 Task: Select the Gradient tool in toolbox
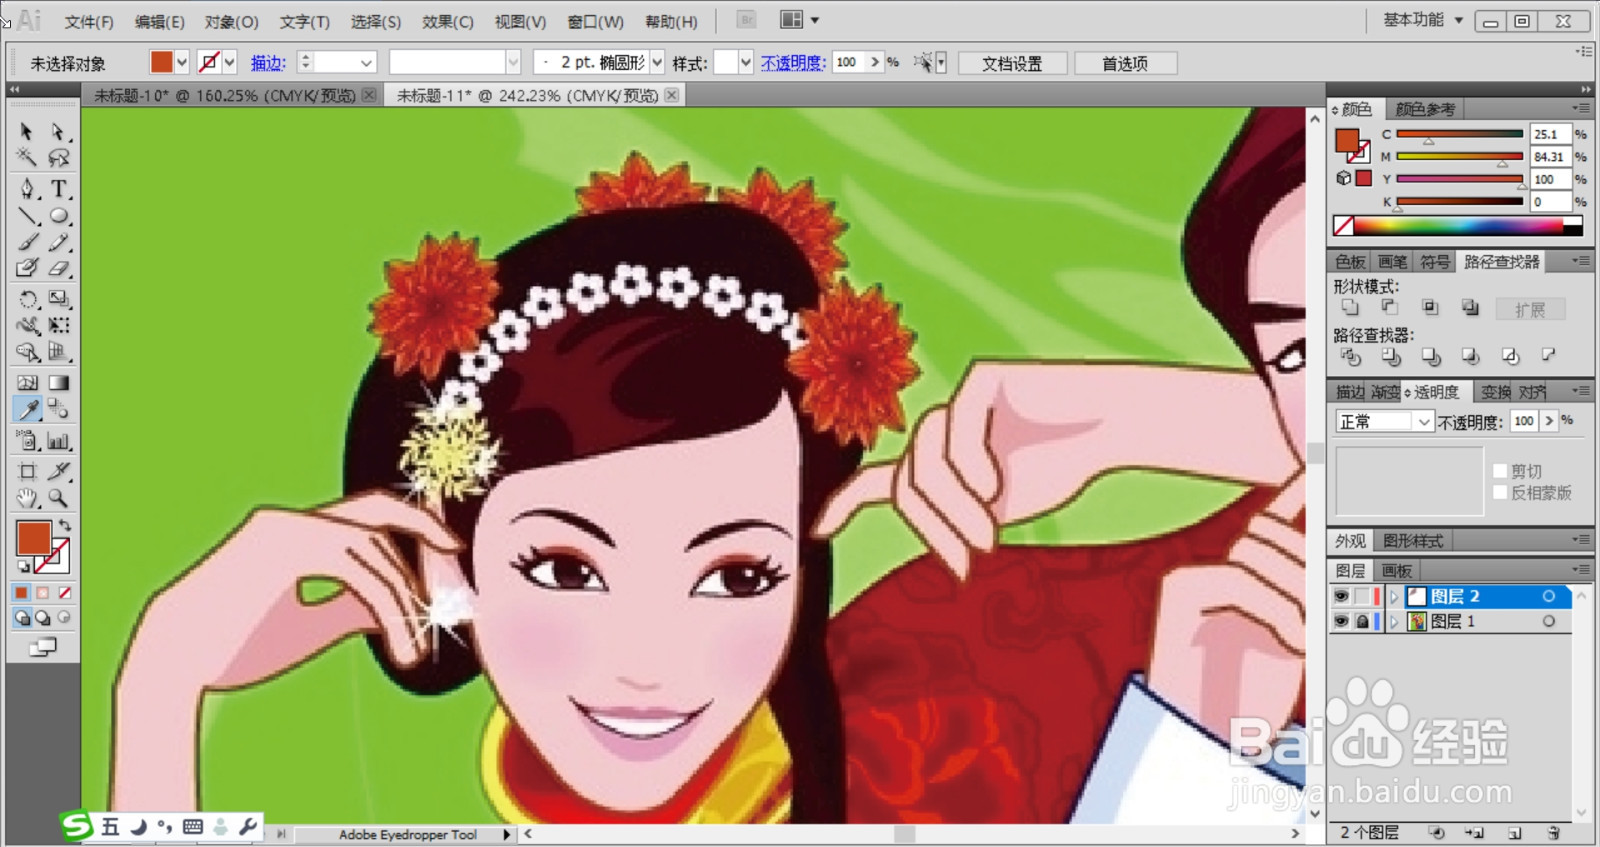pyautogui.click(x=58, y=382)
